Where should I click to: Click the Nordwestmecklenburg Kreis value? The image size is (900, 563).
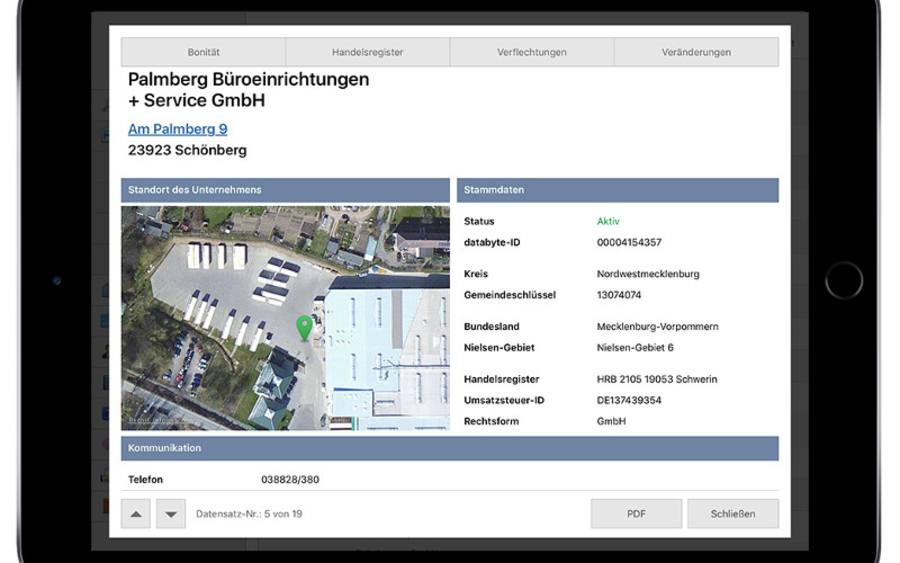tap(648, 274)
